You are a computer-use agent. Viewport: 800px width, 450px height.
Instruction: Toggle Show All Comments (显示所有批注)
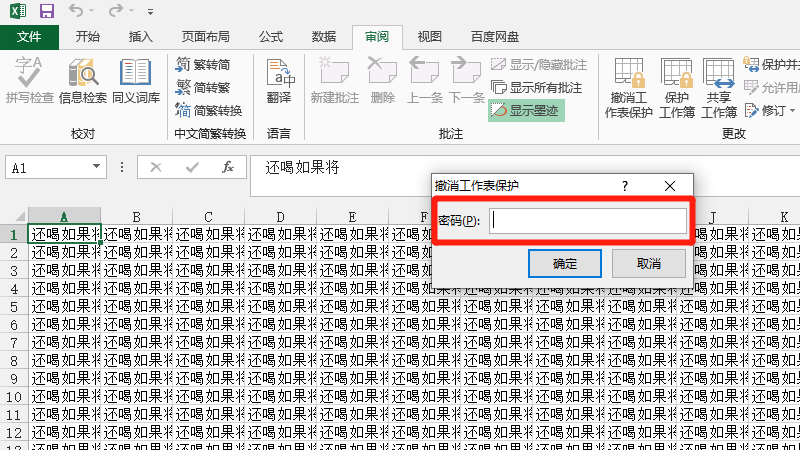click(x=536, y=87)
